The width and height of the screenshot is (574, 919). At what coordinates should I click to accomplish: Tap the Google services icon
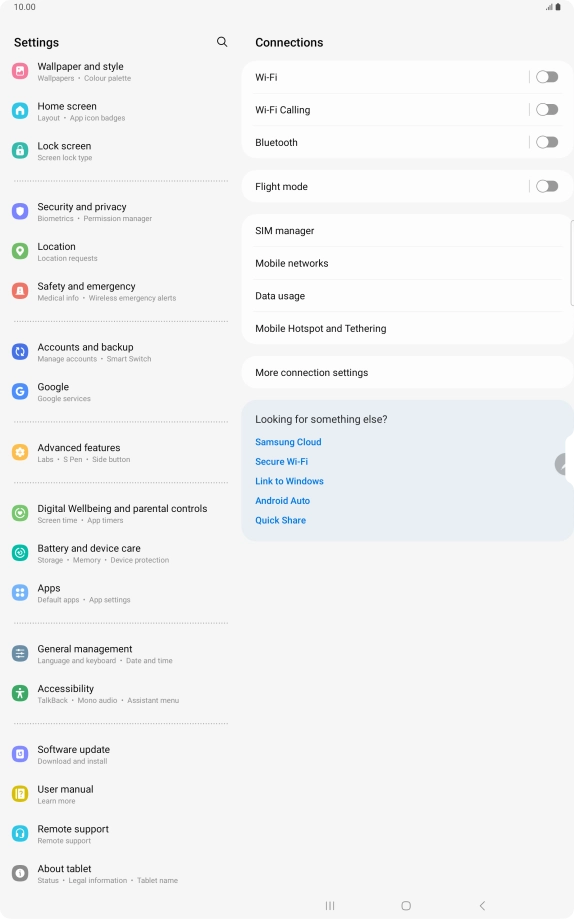tap(20, 392)
